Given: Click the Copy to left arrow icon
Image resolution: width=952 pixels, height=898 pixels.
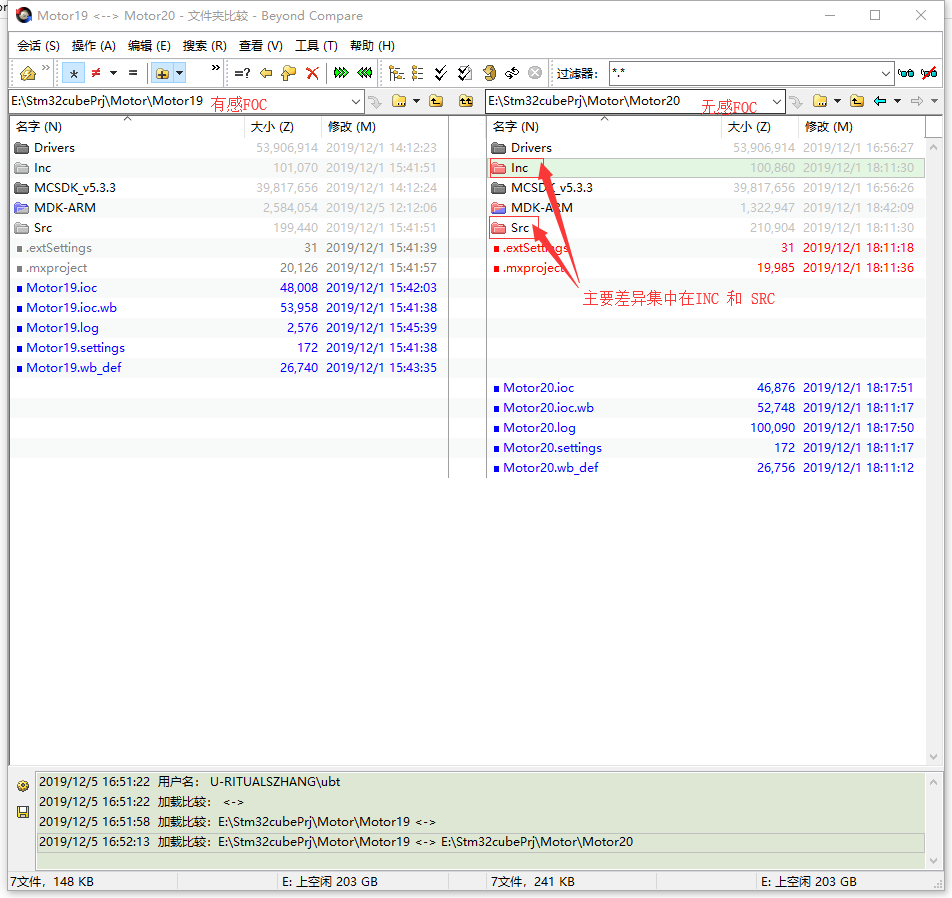Looking at the screenshot, I should click(266, 73).
